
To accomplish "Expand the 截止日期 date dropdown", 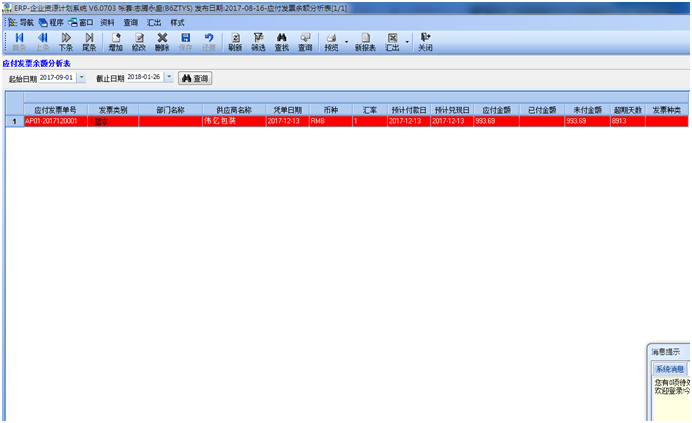I will click(x=169, y=77).
